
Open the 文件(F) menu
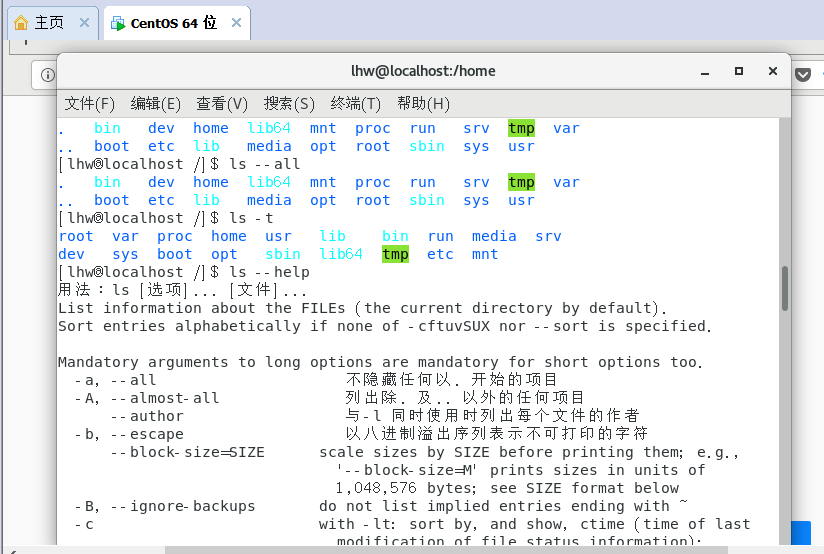[89, 104]
